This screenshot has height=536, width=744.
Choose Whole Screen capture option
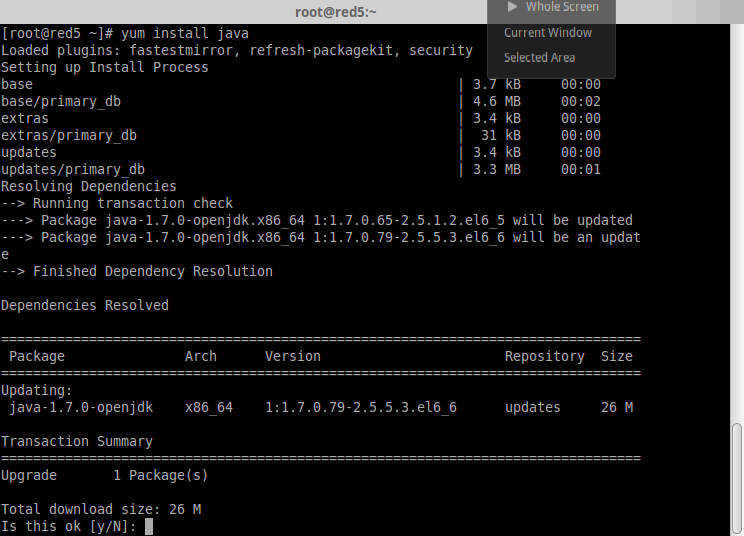(x=562, y=7)
